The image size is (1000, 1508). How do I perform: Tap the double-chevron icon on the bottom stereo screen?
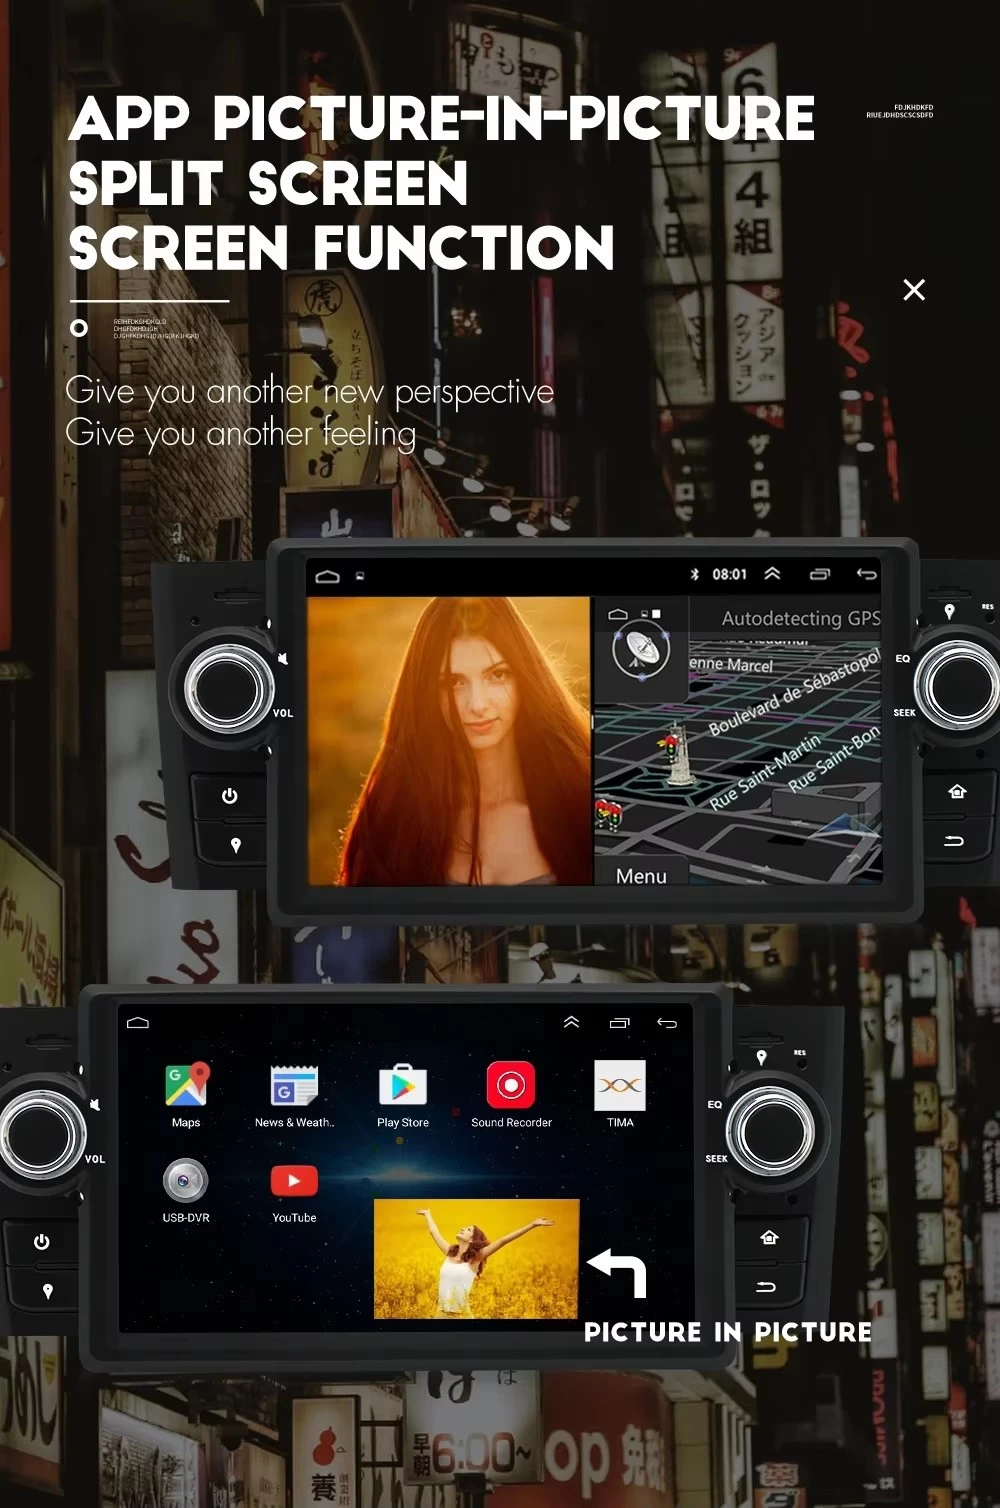(x=571, y=1021)
